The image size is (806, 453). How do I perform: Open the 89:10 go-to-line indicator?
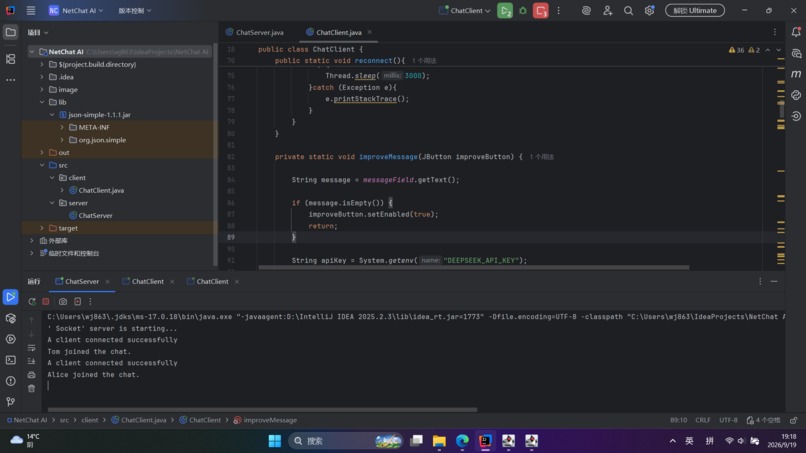[x=679, y=420]
